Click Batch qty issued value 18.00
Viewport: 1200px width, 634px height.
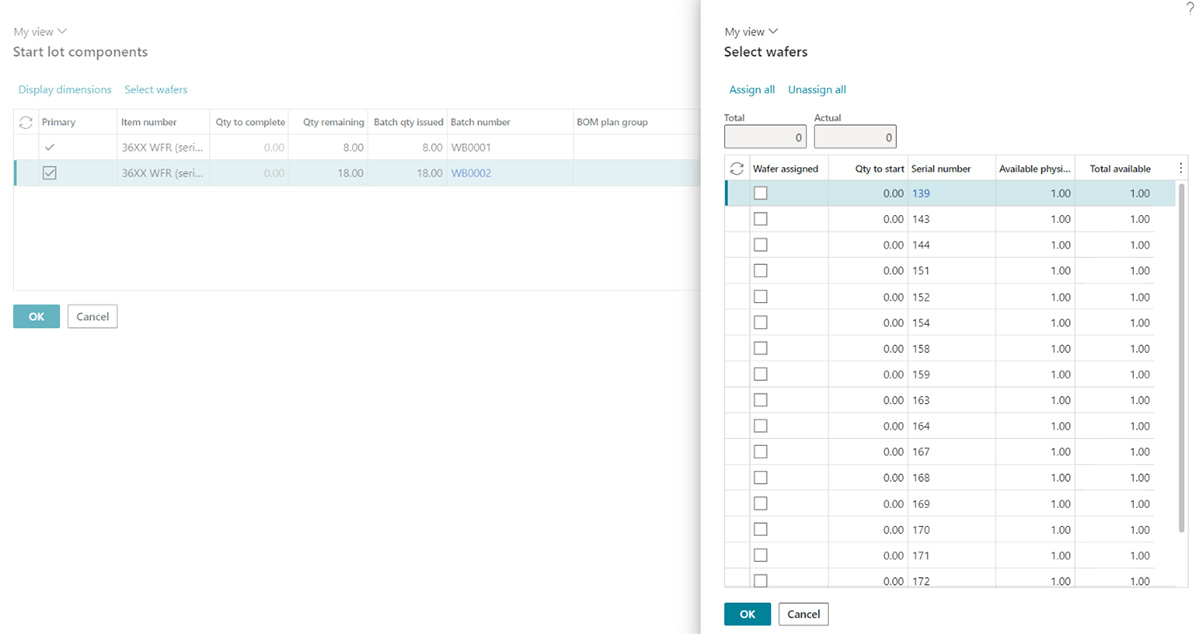pos(430,173)
